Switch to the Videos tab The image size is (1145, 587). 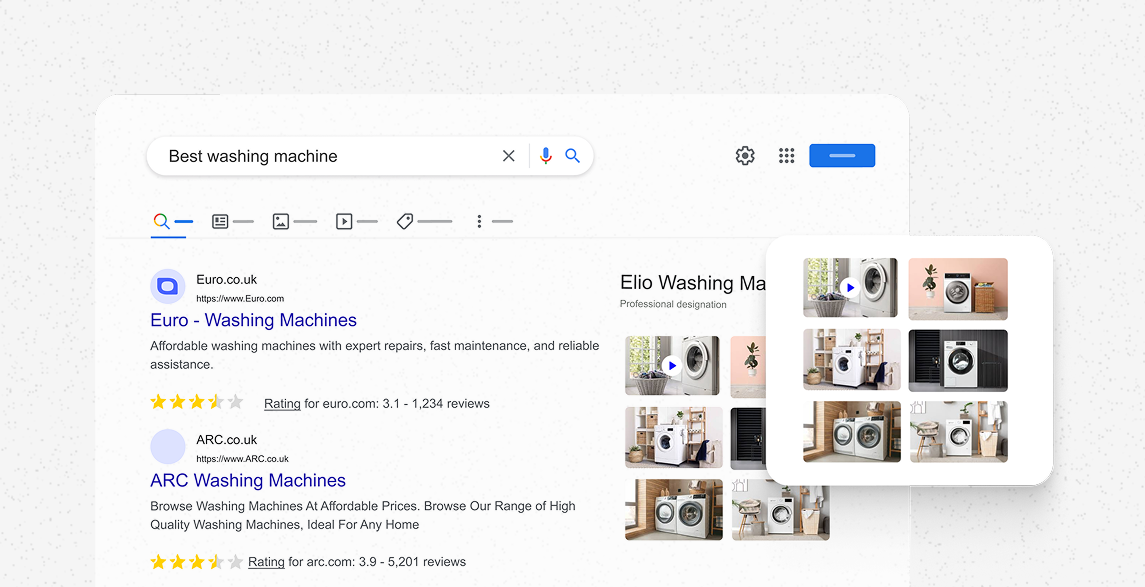[x=356, y=221]
